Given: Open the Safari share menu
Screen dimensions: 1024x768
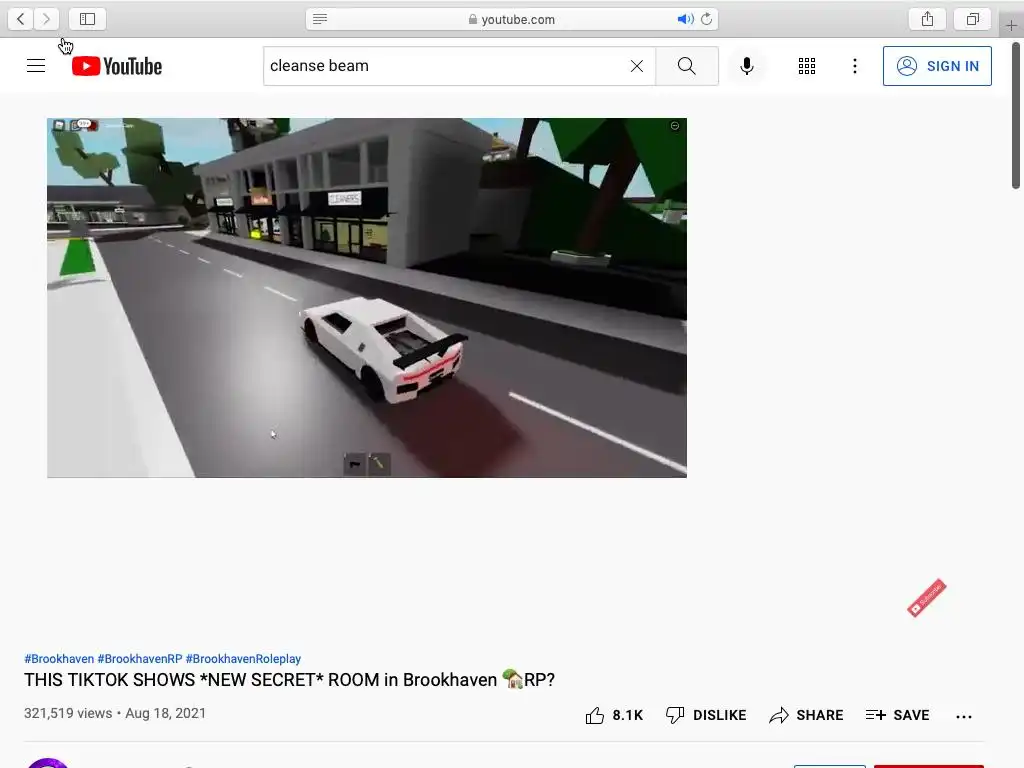Looking at the screenshot, I should (x=927, y=19).
